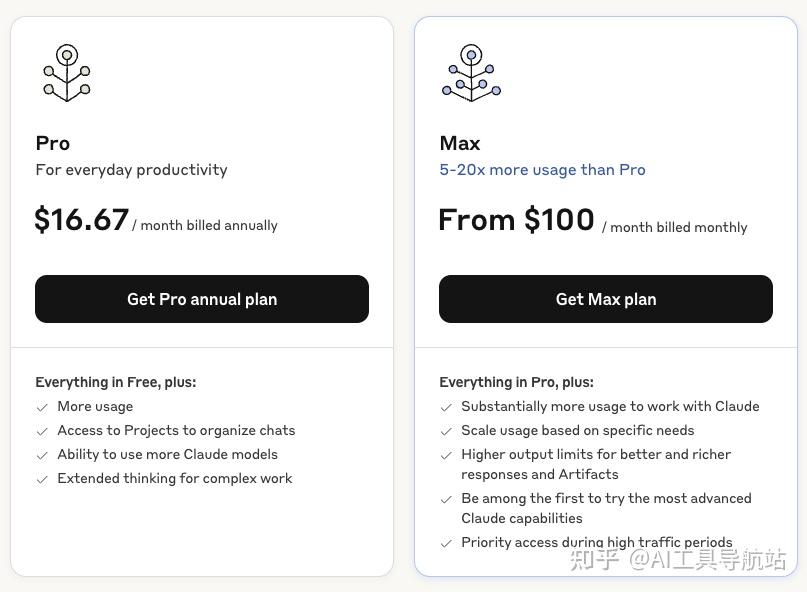This screenshot has height=592, width=807.
Task: Click the $16.67 price text
Action: [x=82, y=220]
